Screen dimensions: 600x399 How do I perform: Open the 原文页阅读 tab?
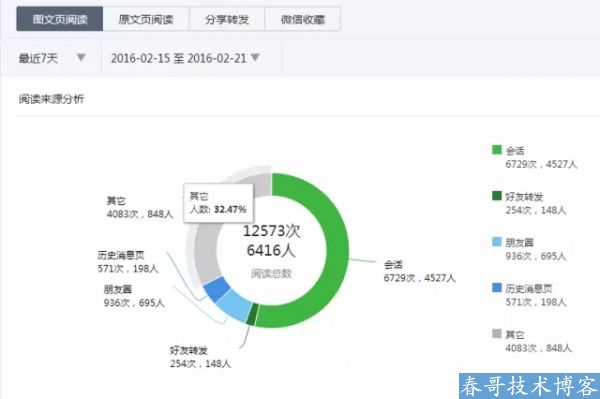(146, 19)
